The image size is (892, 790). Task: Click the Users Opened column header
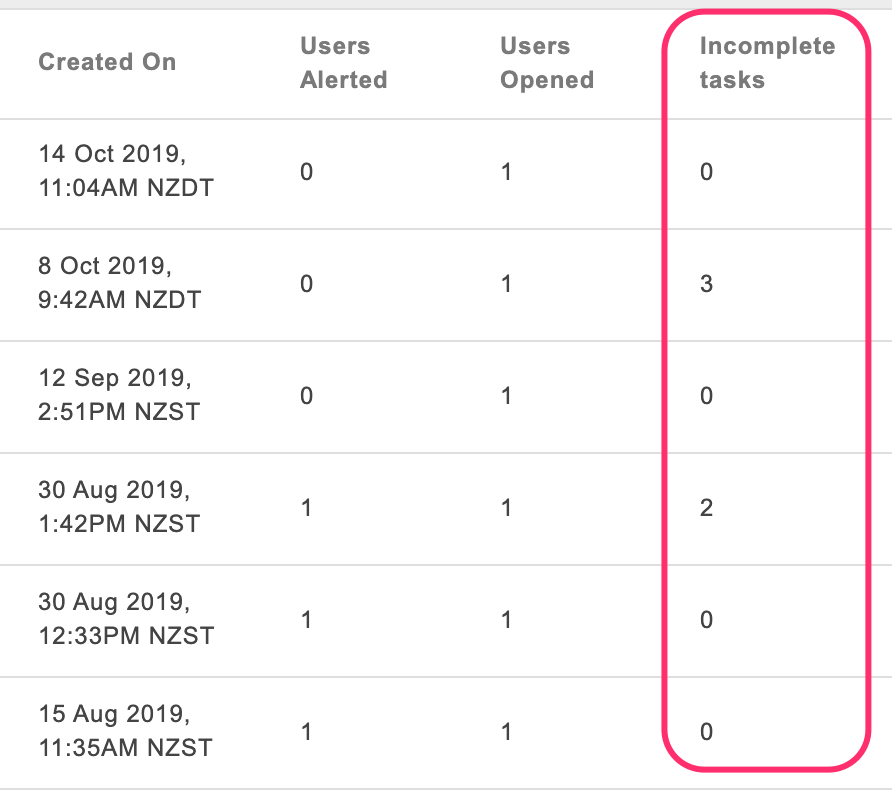(x=547, y=63)
